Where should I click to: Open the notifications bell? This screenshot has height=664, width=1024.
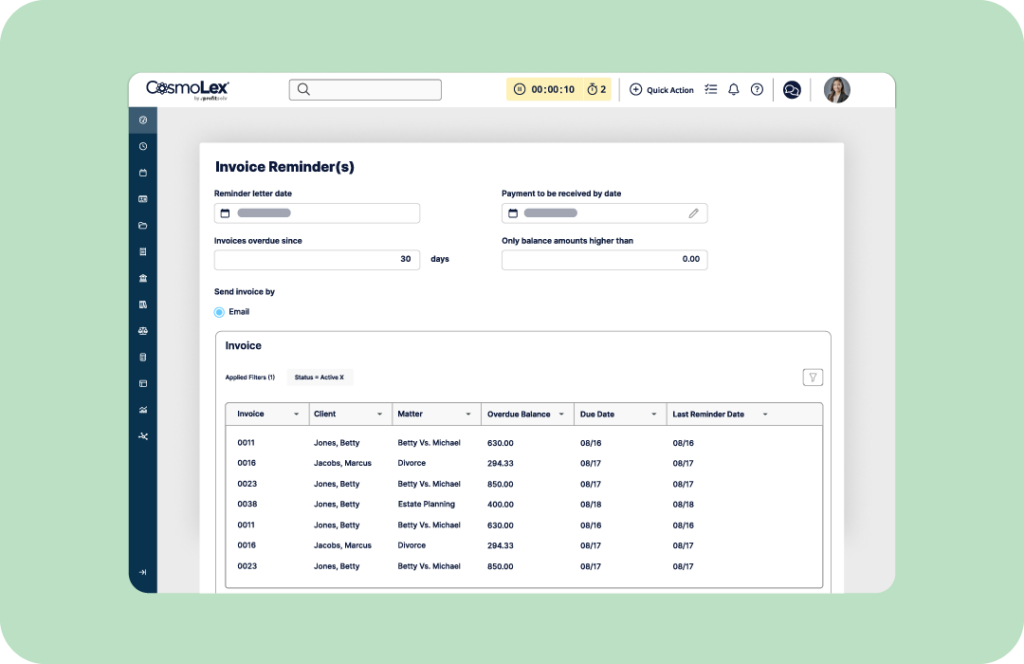pos(733,90)
